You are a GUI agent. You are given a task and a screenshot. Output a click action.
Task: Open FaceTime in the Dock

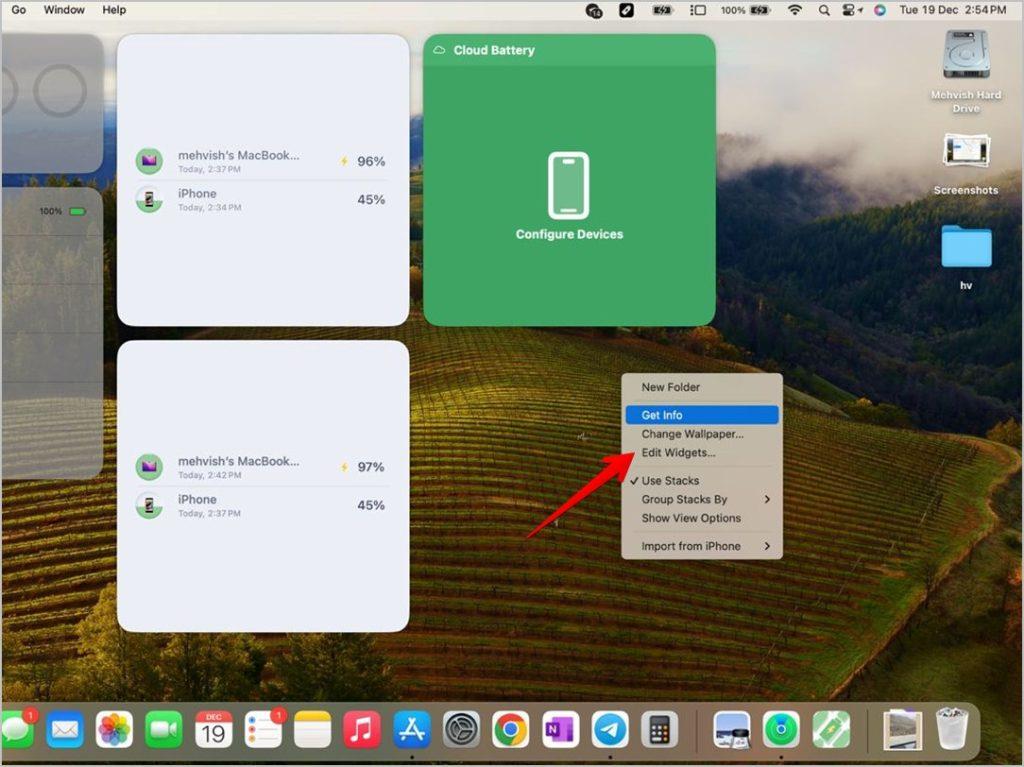pyautogui.click(x=164, y=729)
